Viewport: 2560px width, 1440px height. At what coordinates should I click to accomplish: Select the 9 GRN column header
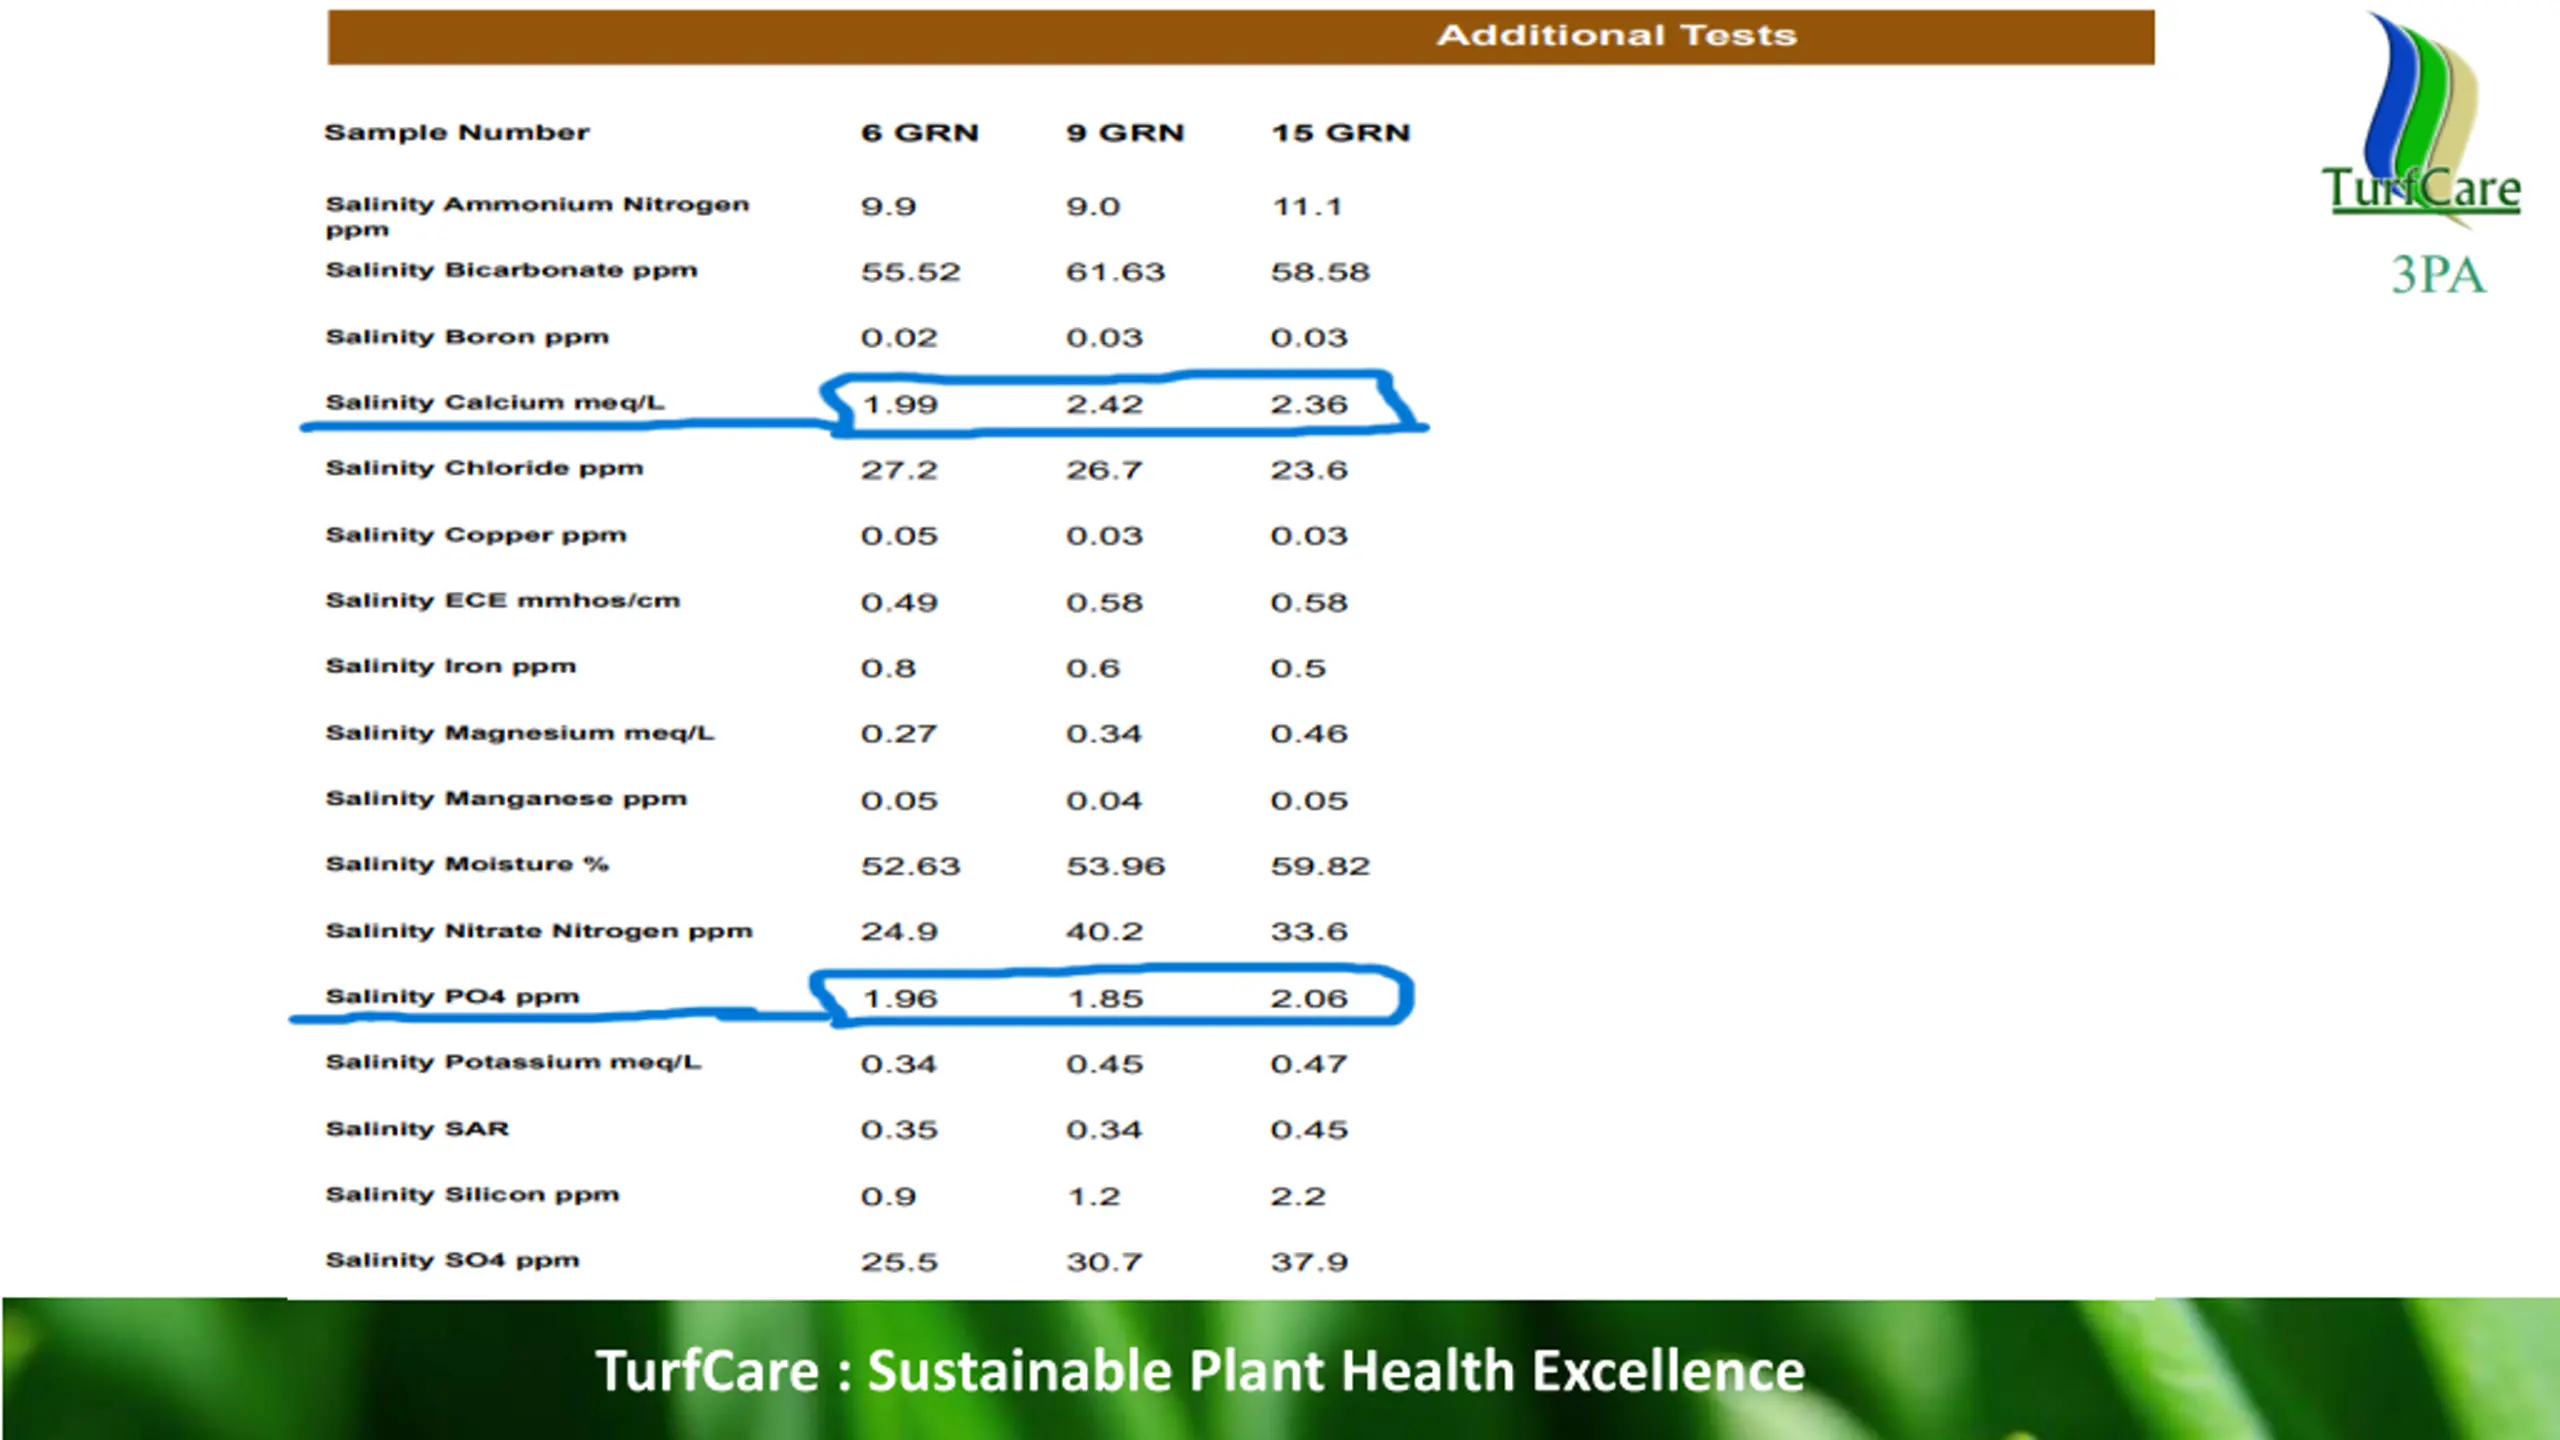1125,133
